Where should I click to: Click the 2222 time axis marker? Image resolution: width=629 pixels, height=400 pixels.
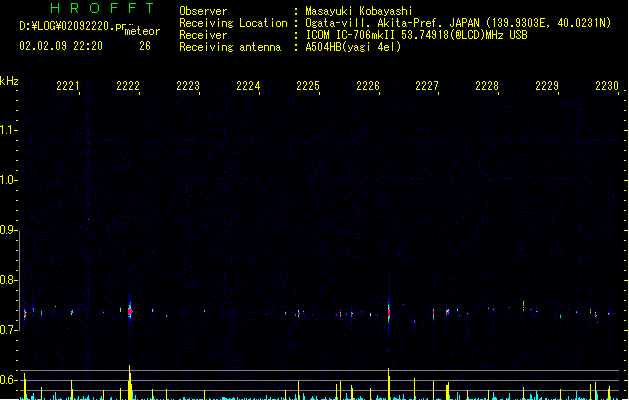point(128,86)
